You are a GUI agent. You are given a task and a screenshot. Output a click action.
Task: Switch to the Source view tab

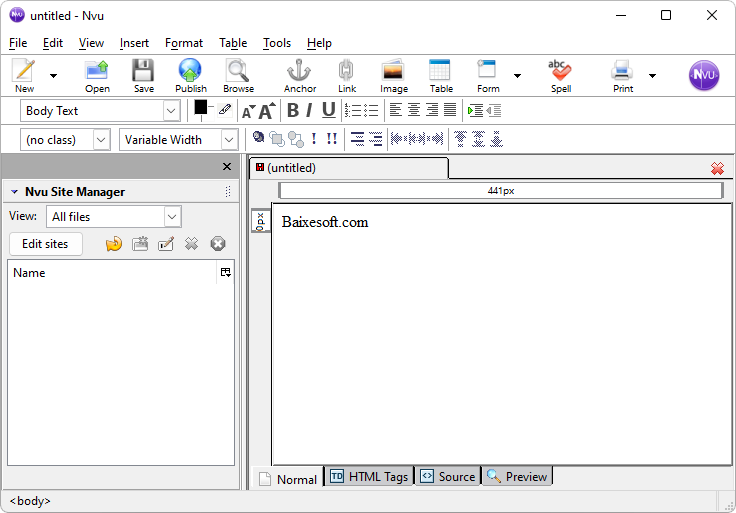coord(447,477)
